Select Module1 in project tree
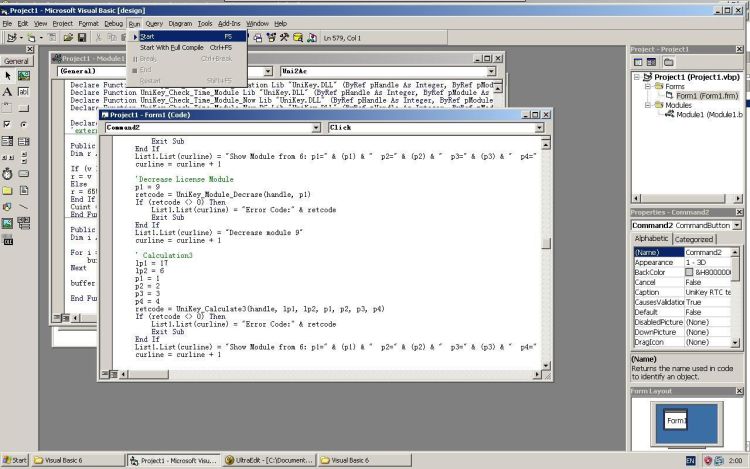The height and width of the screenshot is (469, 750). click(709, 114)
